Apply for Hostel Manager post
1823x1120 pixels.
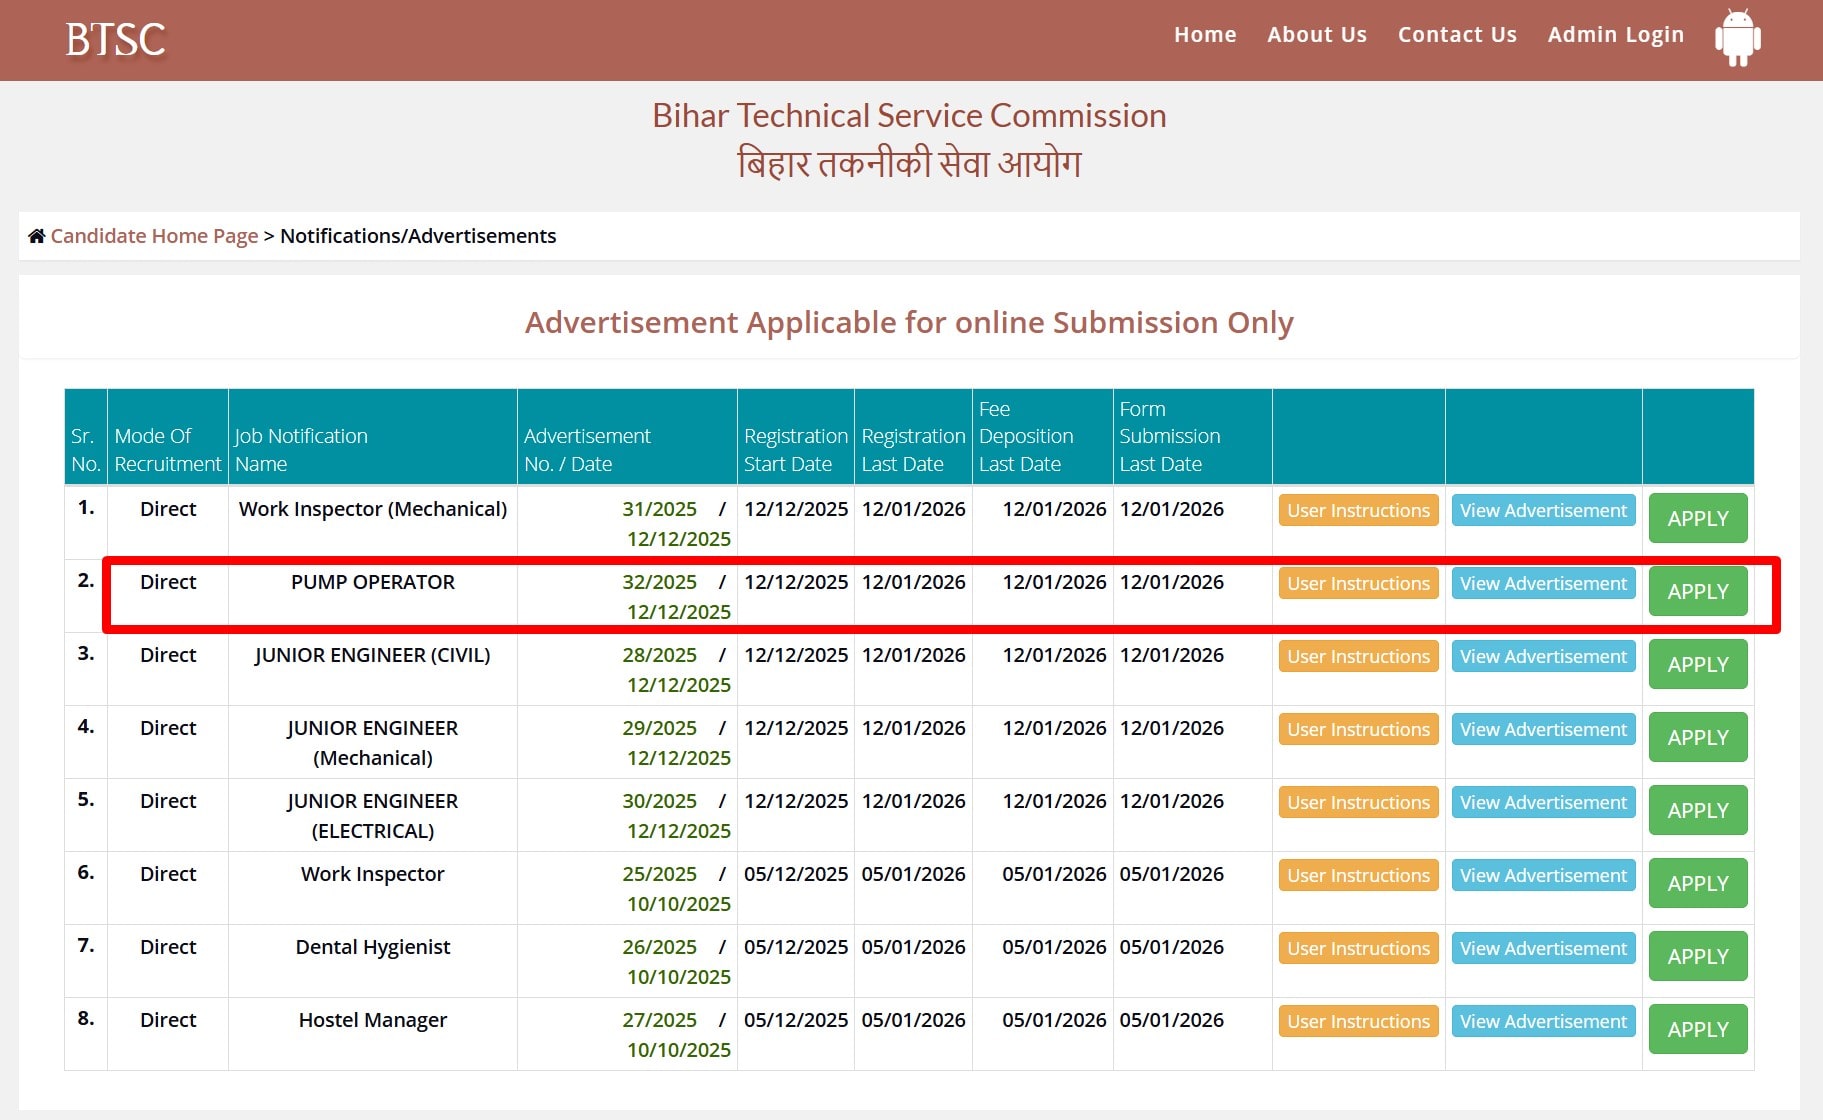1697,1029
